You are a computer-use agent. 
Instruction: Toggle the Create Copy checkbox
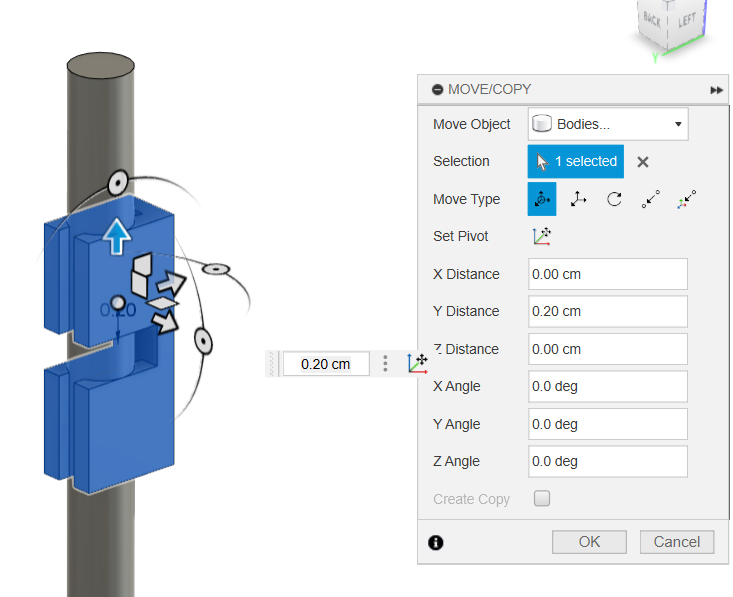[x=542, y=499]
